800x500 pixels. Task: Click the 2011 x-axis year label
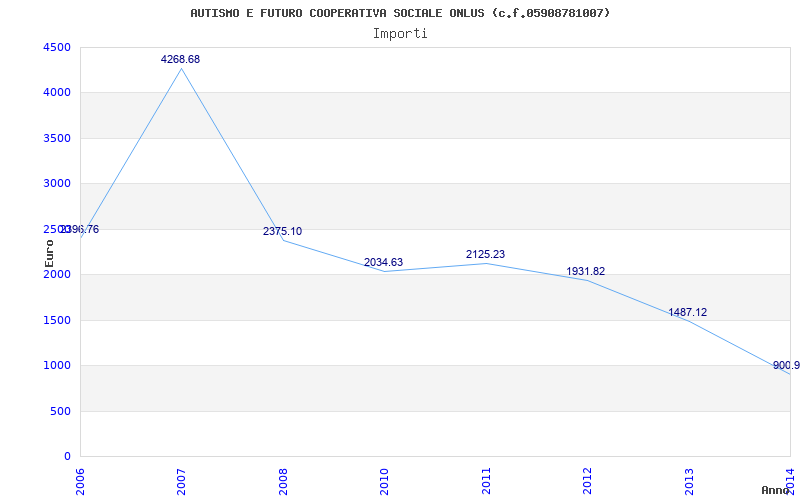tap(486, 482)
